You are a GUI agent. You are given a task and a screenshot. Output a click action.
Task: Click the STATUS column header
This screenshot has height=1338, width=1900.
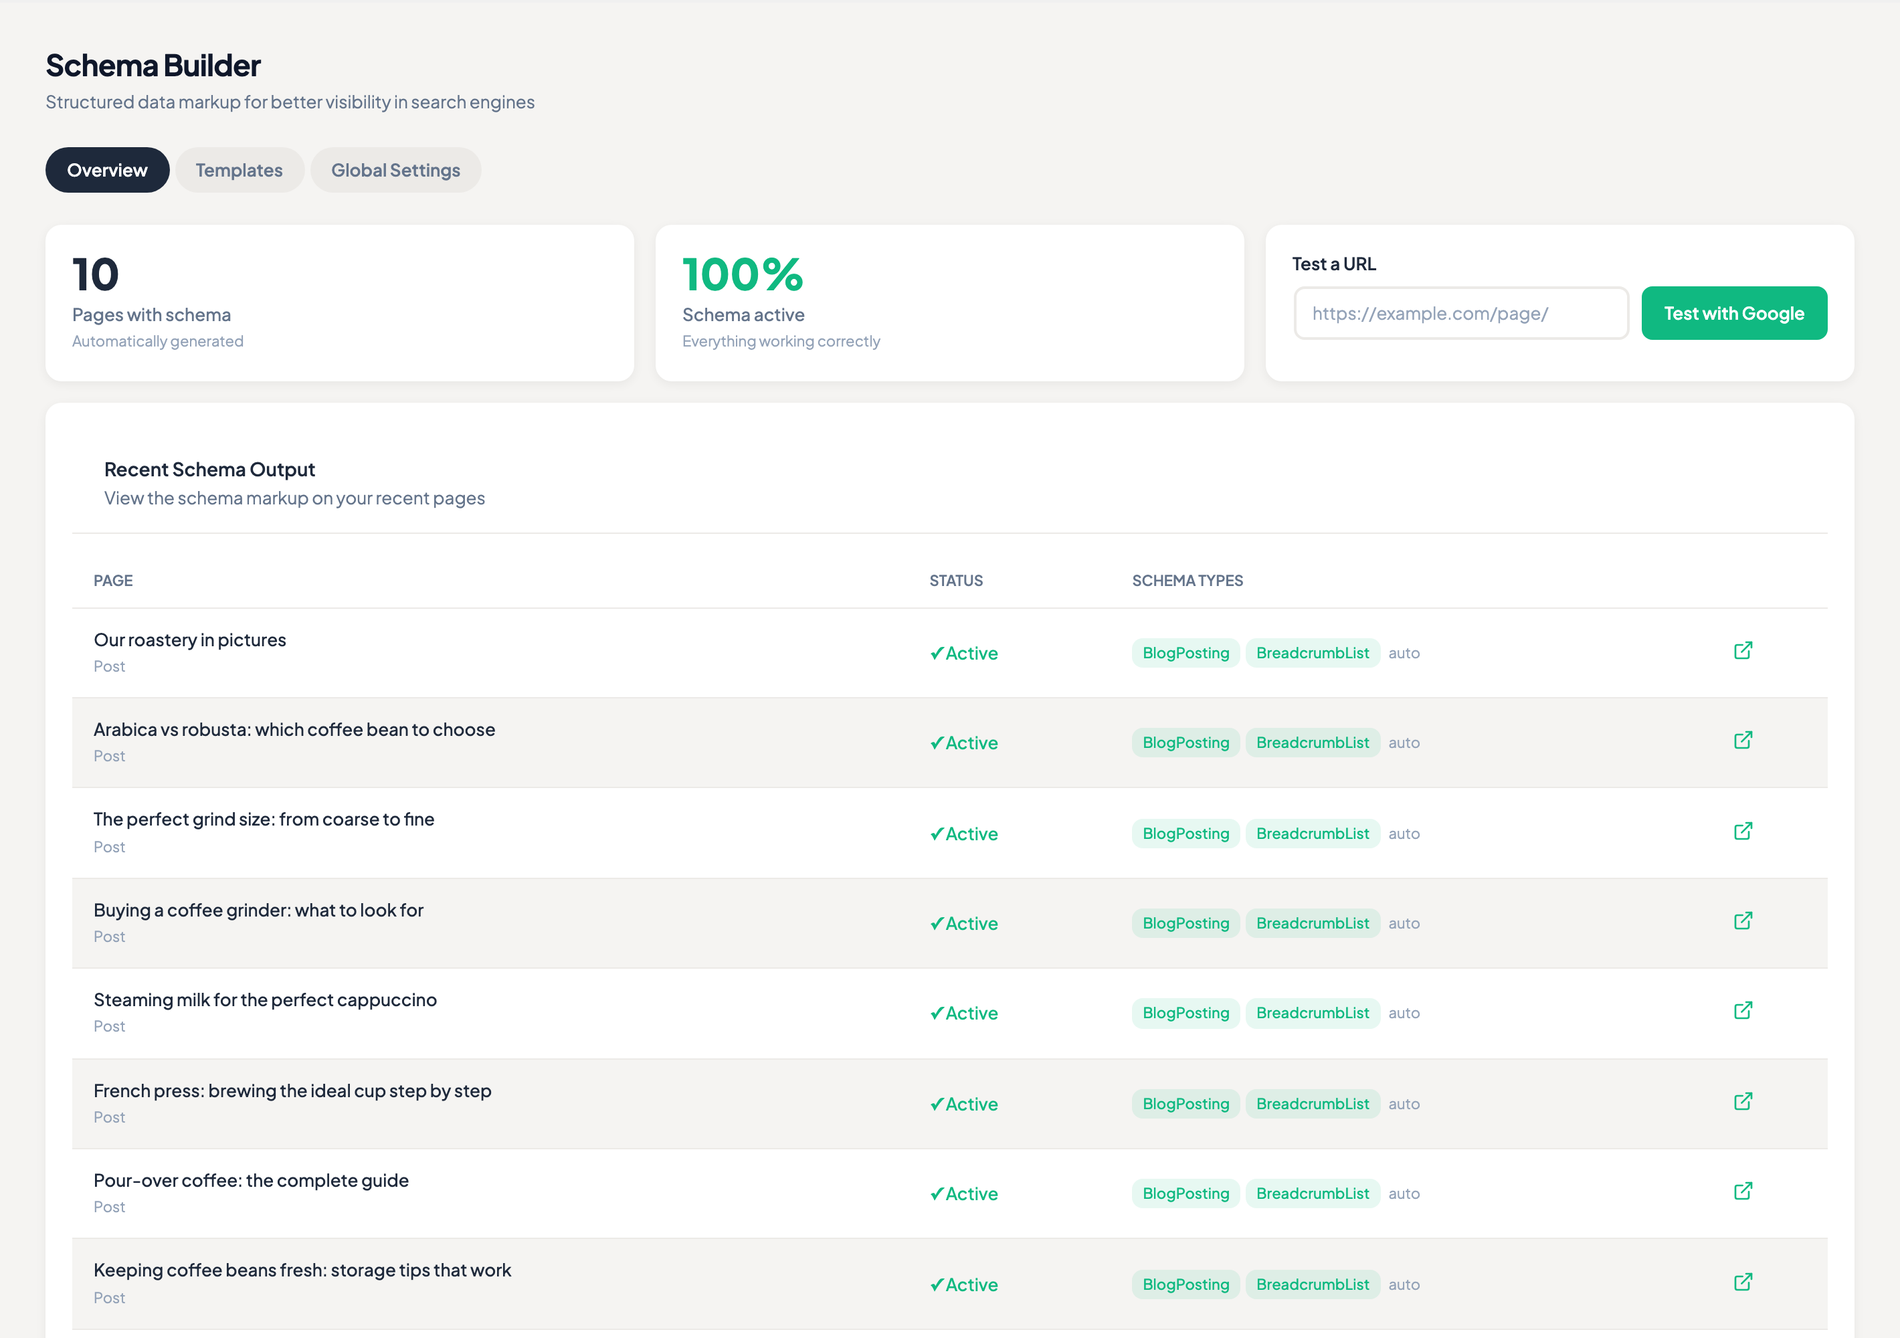click(x=956, y=581)
